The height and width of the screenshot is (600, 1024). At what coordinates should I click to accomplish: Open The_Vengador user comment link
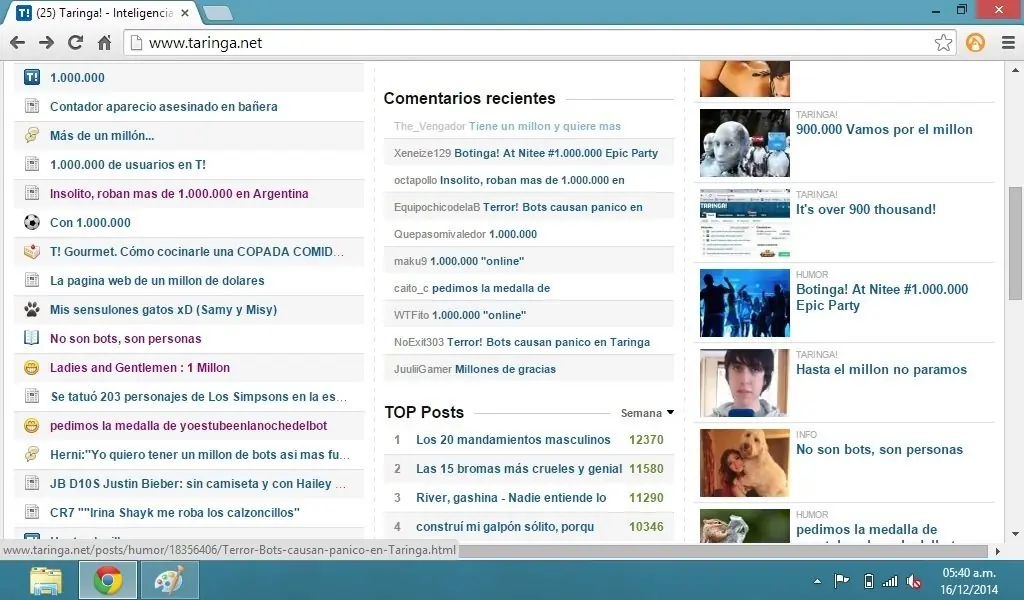tap(430, 126)
